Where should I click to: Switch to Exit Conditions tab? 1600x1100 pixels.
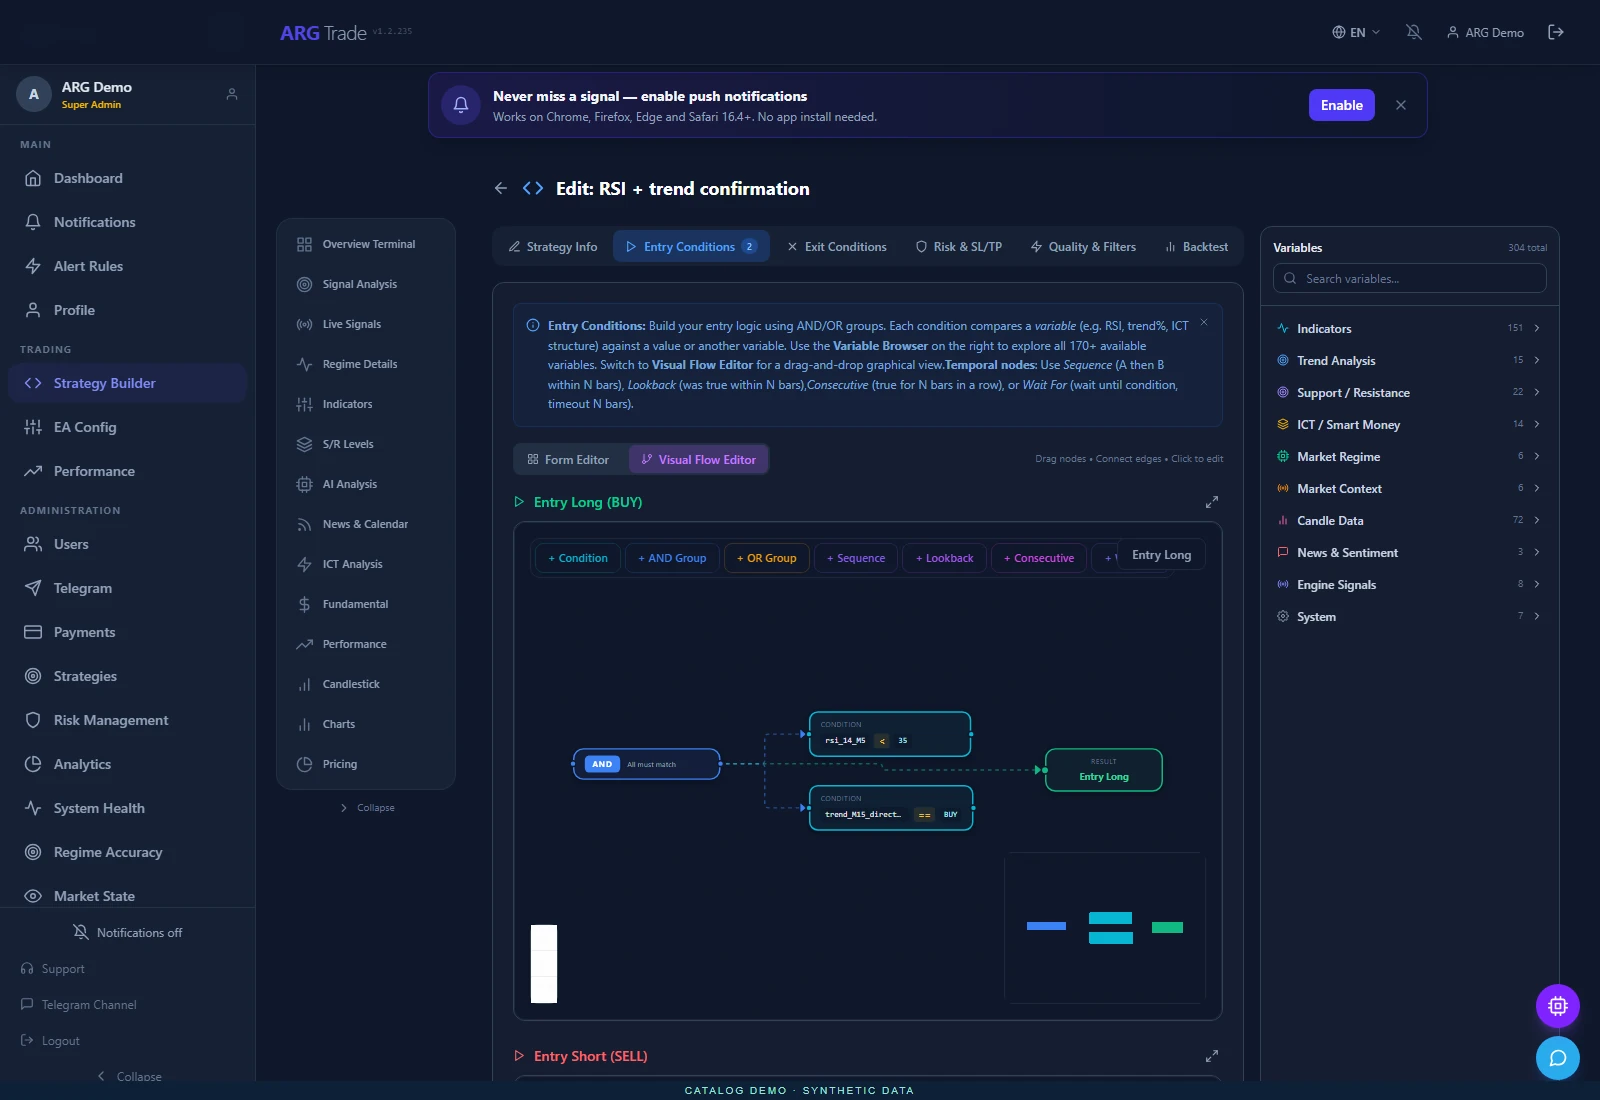point(837,247)
